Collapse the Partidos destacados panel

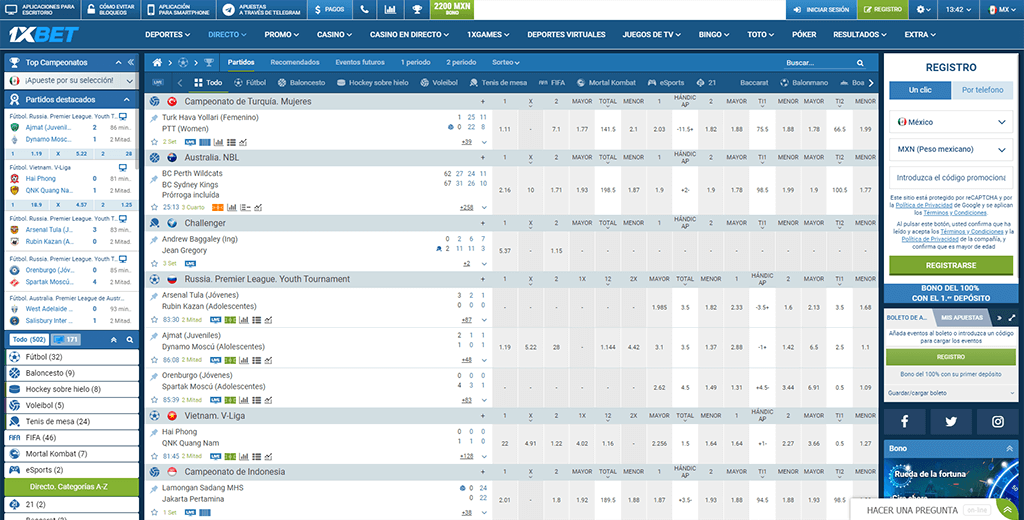tap(127, 100)
